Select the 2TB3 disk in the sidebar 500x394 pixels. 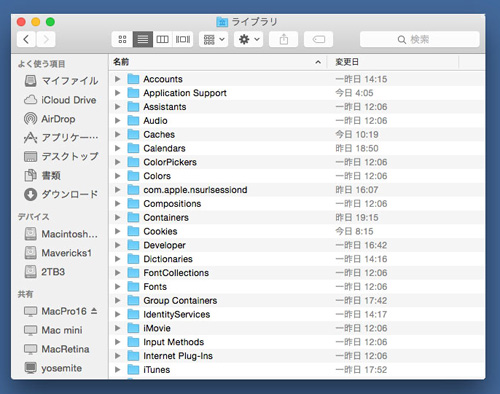pyautogui.click(x=45, y=272)
